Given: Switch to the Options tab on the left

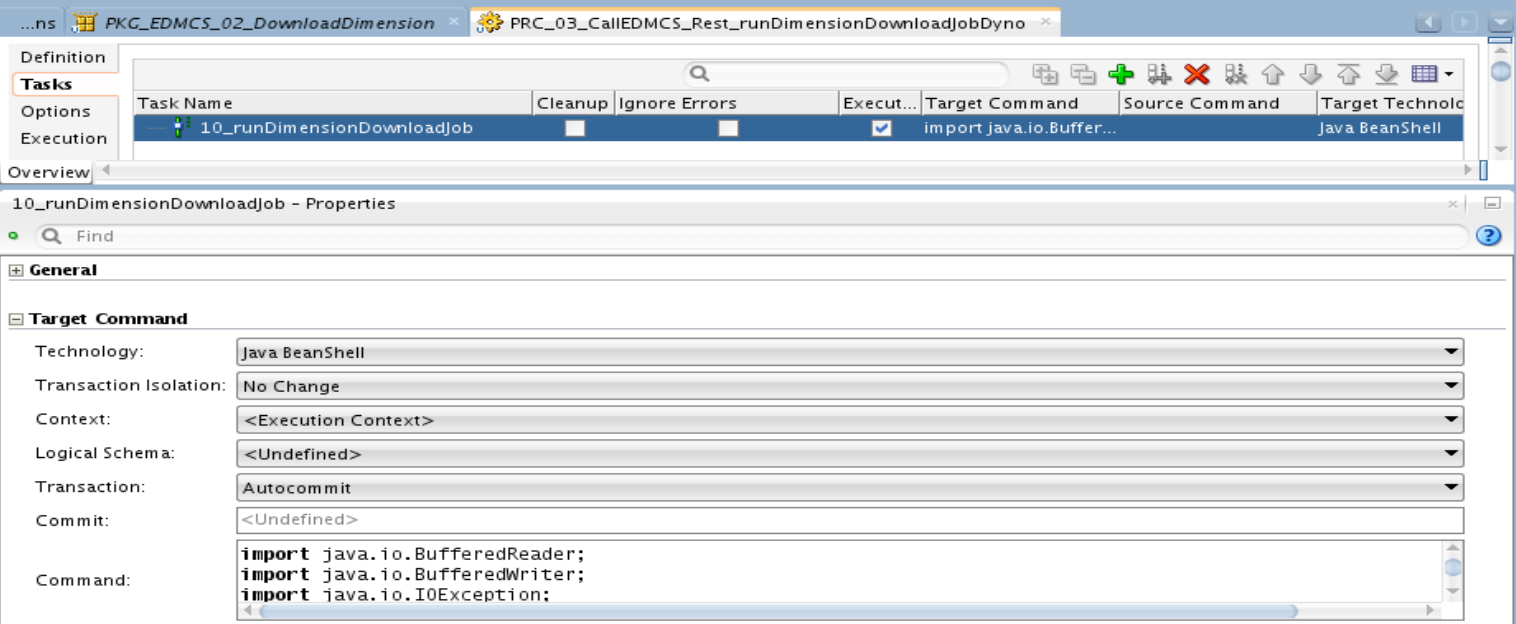Looking at the screenshot, I should point(57,111).
